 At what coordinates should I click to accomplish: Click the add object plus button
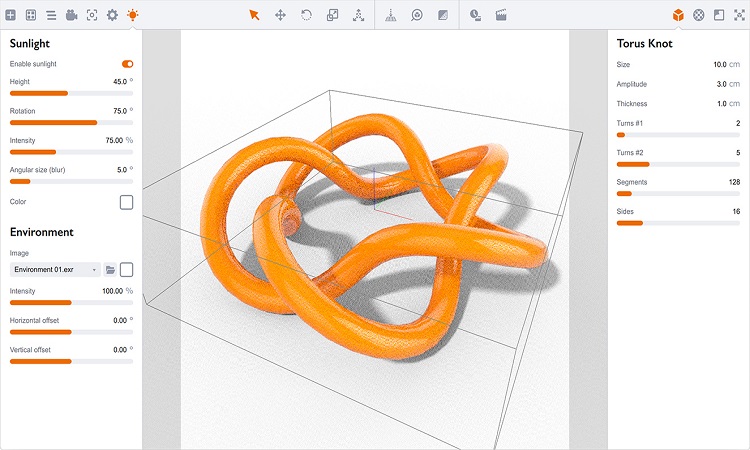coord(10,15)
